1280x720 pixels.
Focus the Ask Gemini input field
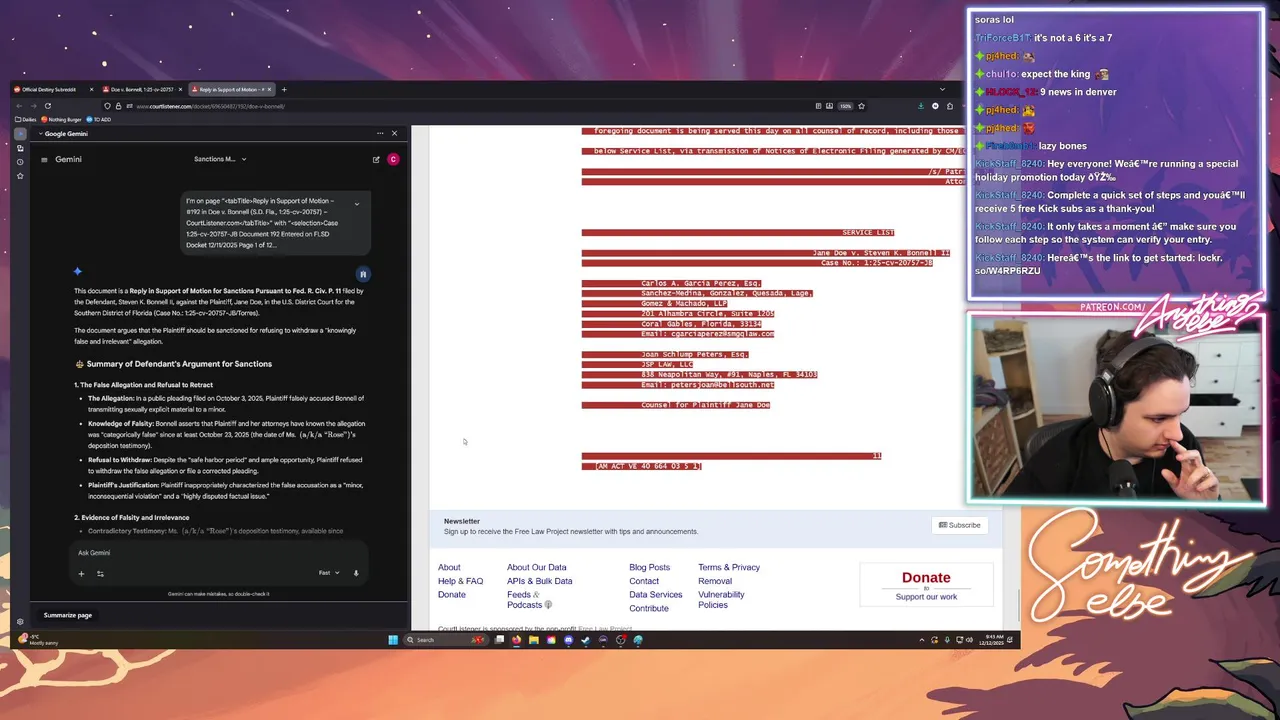(x=220, y=553)
